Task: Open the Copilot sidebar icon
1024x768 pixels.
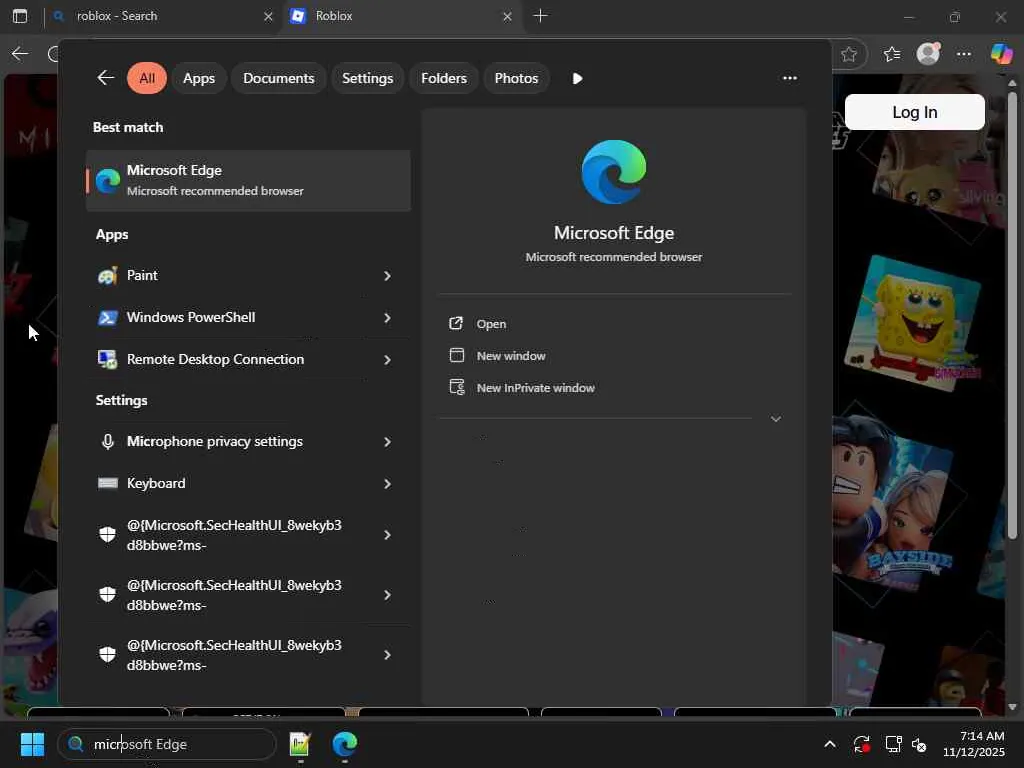Action: click(x=1001, y=53)
